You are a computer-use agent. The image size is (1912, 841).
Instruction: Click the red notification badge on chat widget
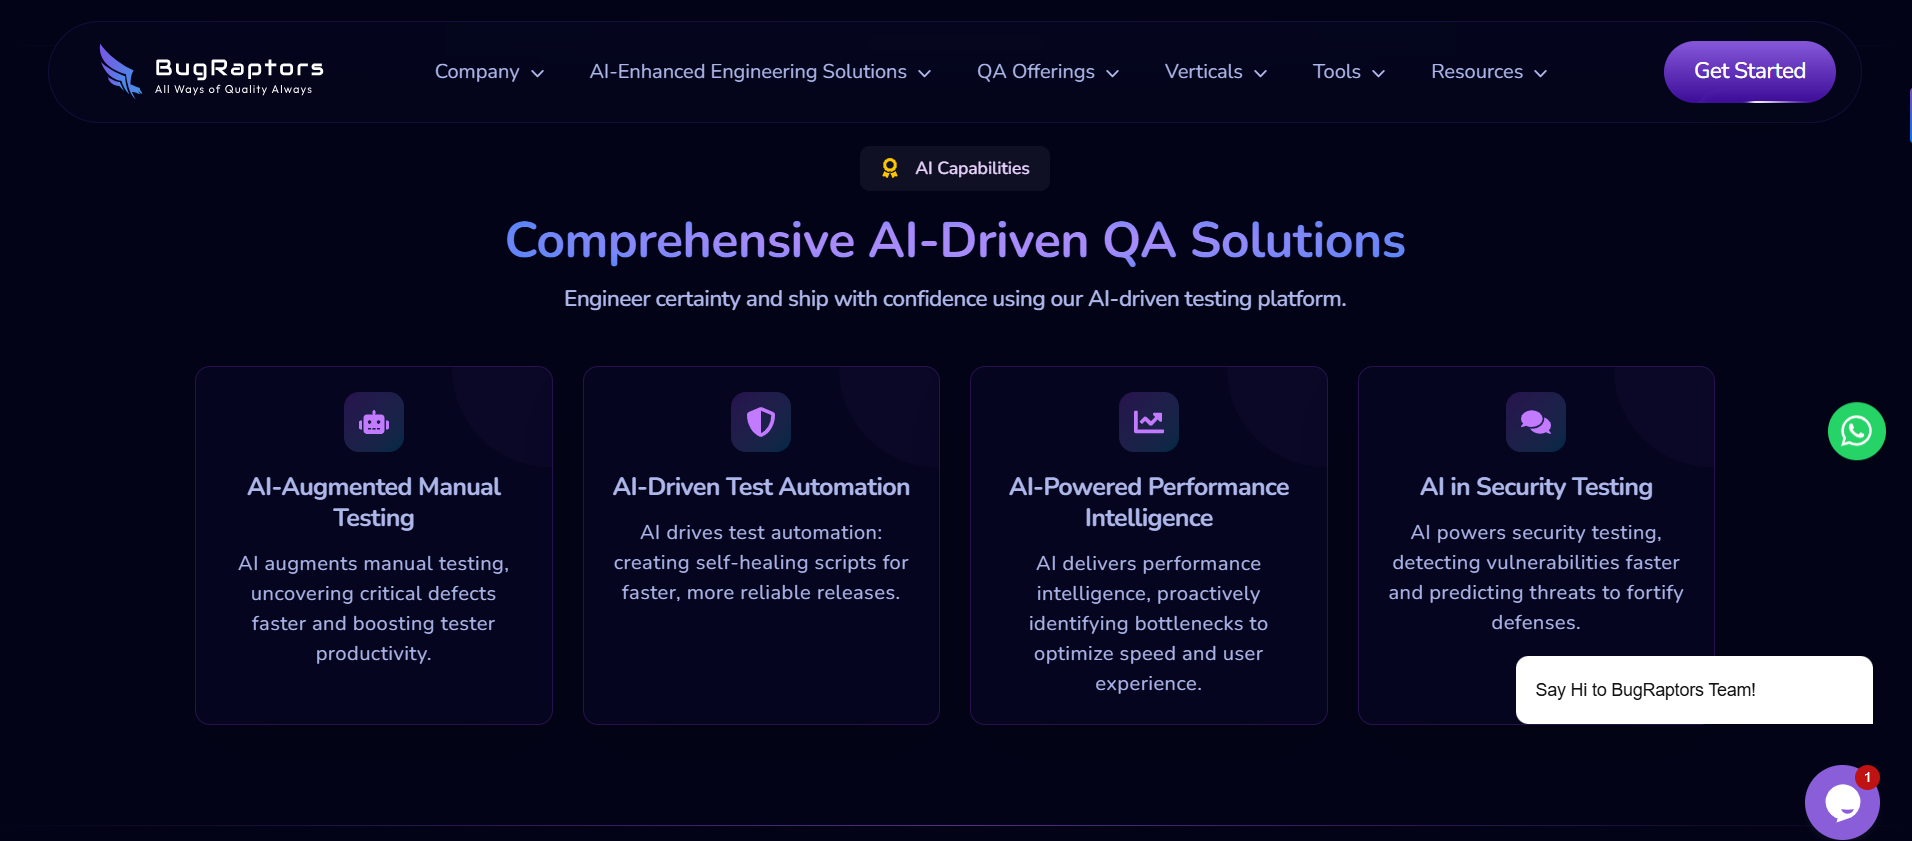pos(1867,777)
